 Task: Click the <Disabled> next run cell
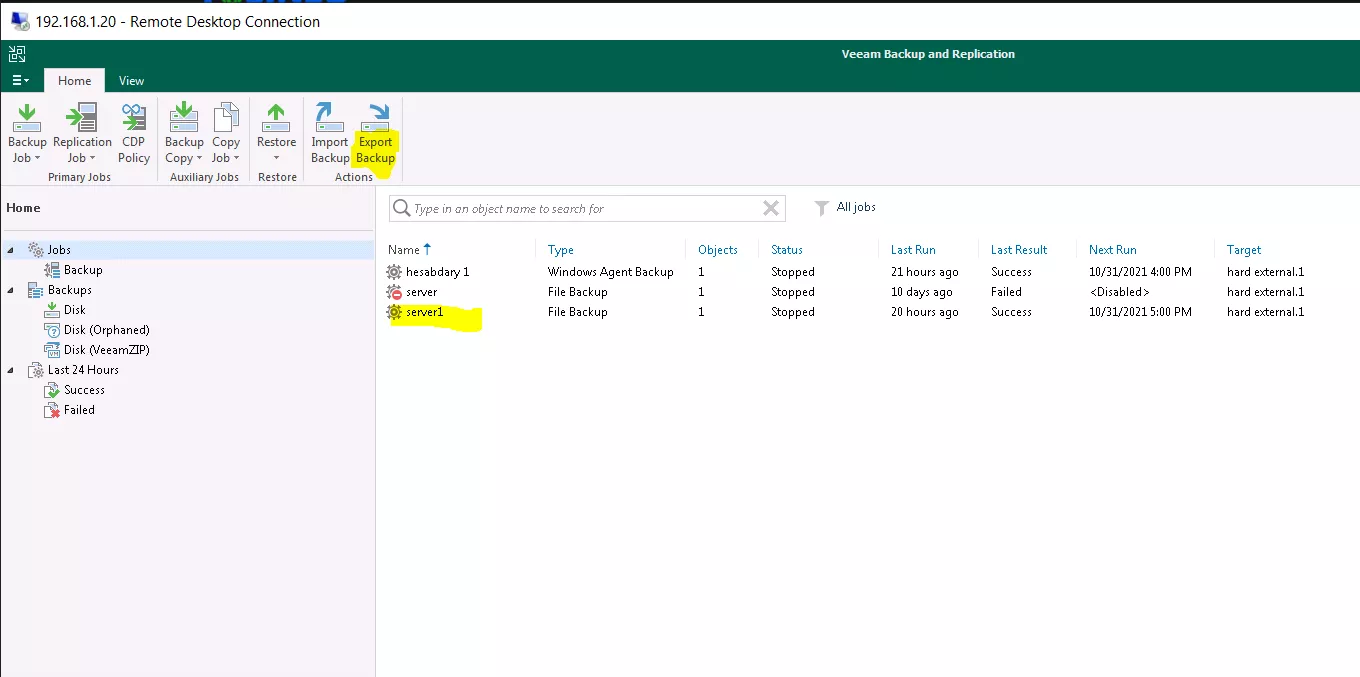[1119, 292]
